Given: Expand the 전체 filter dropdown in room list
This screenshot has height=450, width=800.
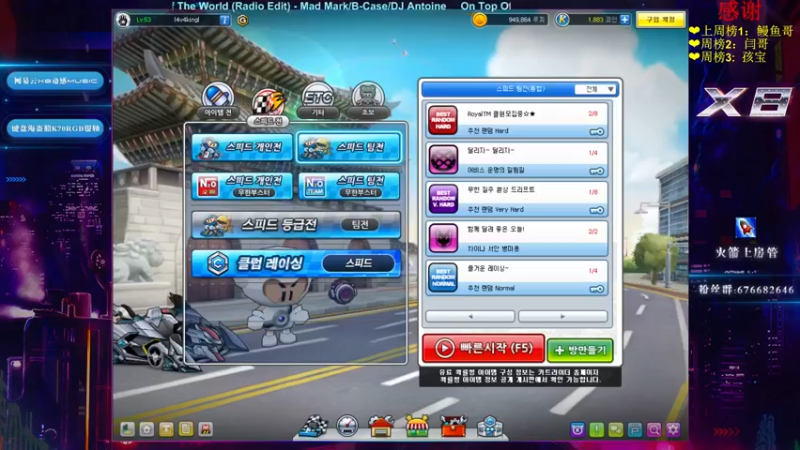Looking at the screenshot, I should pos(596,89).
